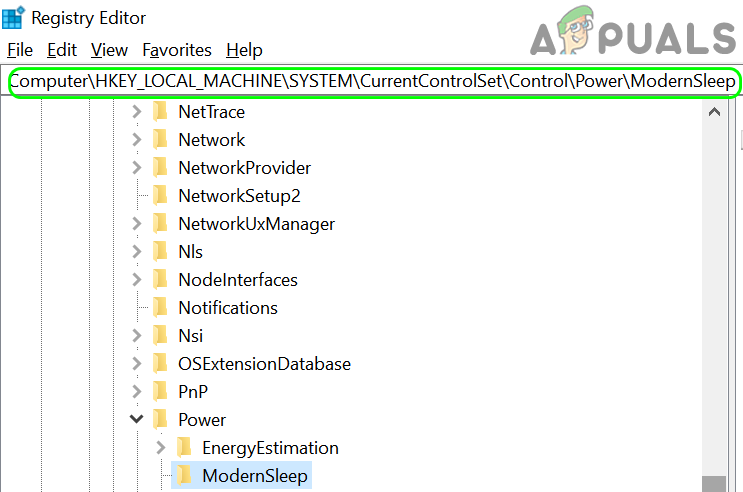
Task: Click the tree scrollbar up arrow
Action: coord(714,112)
